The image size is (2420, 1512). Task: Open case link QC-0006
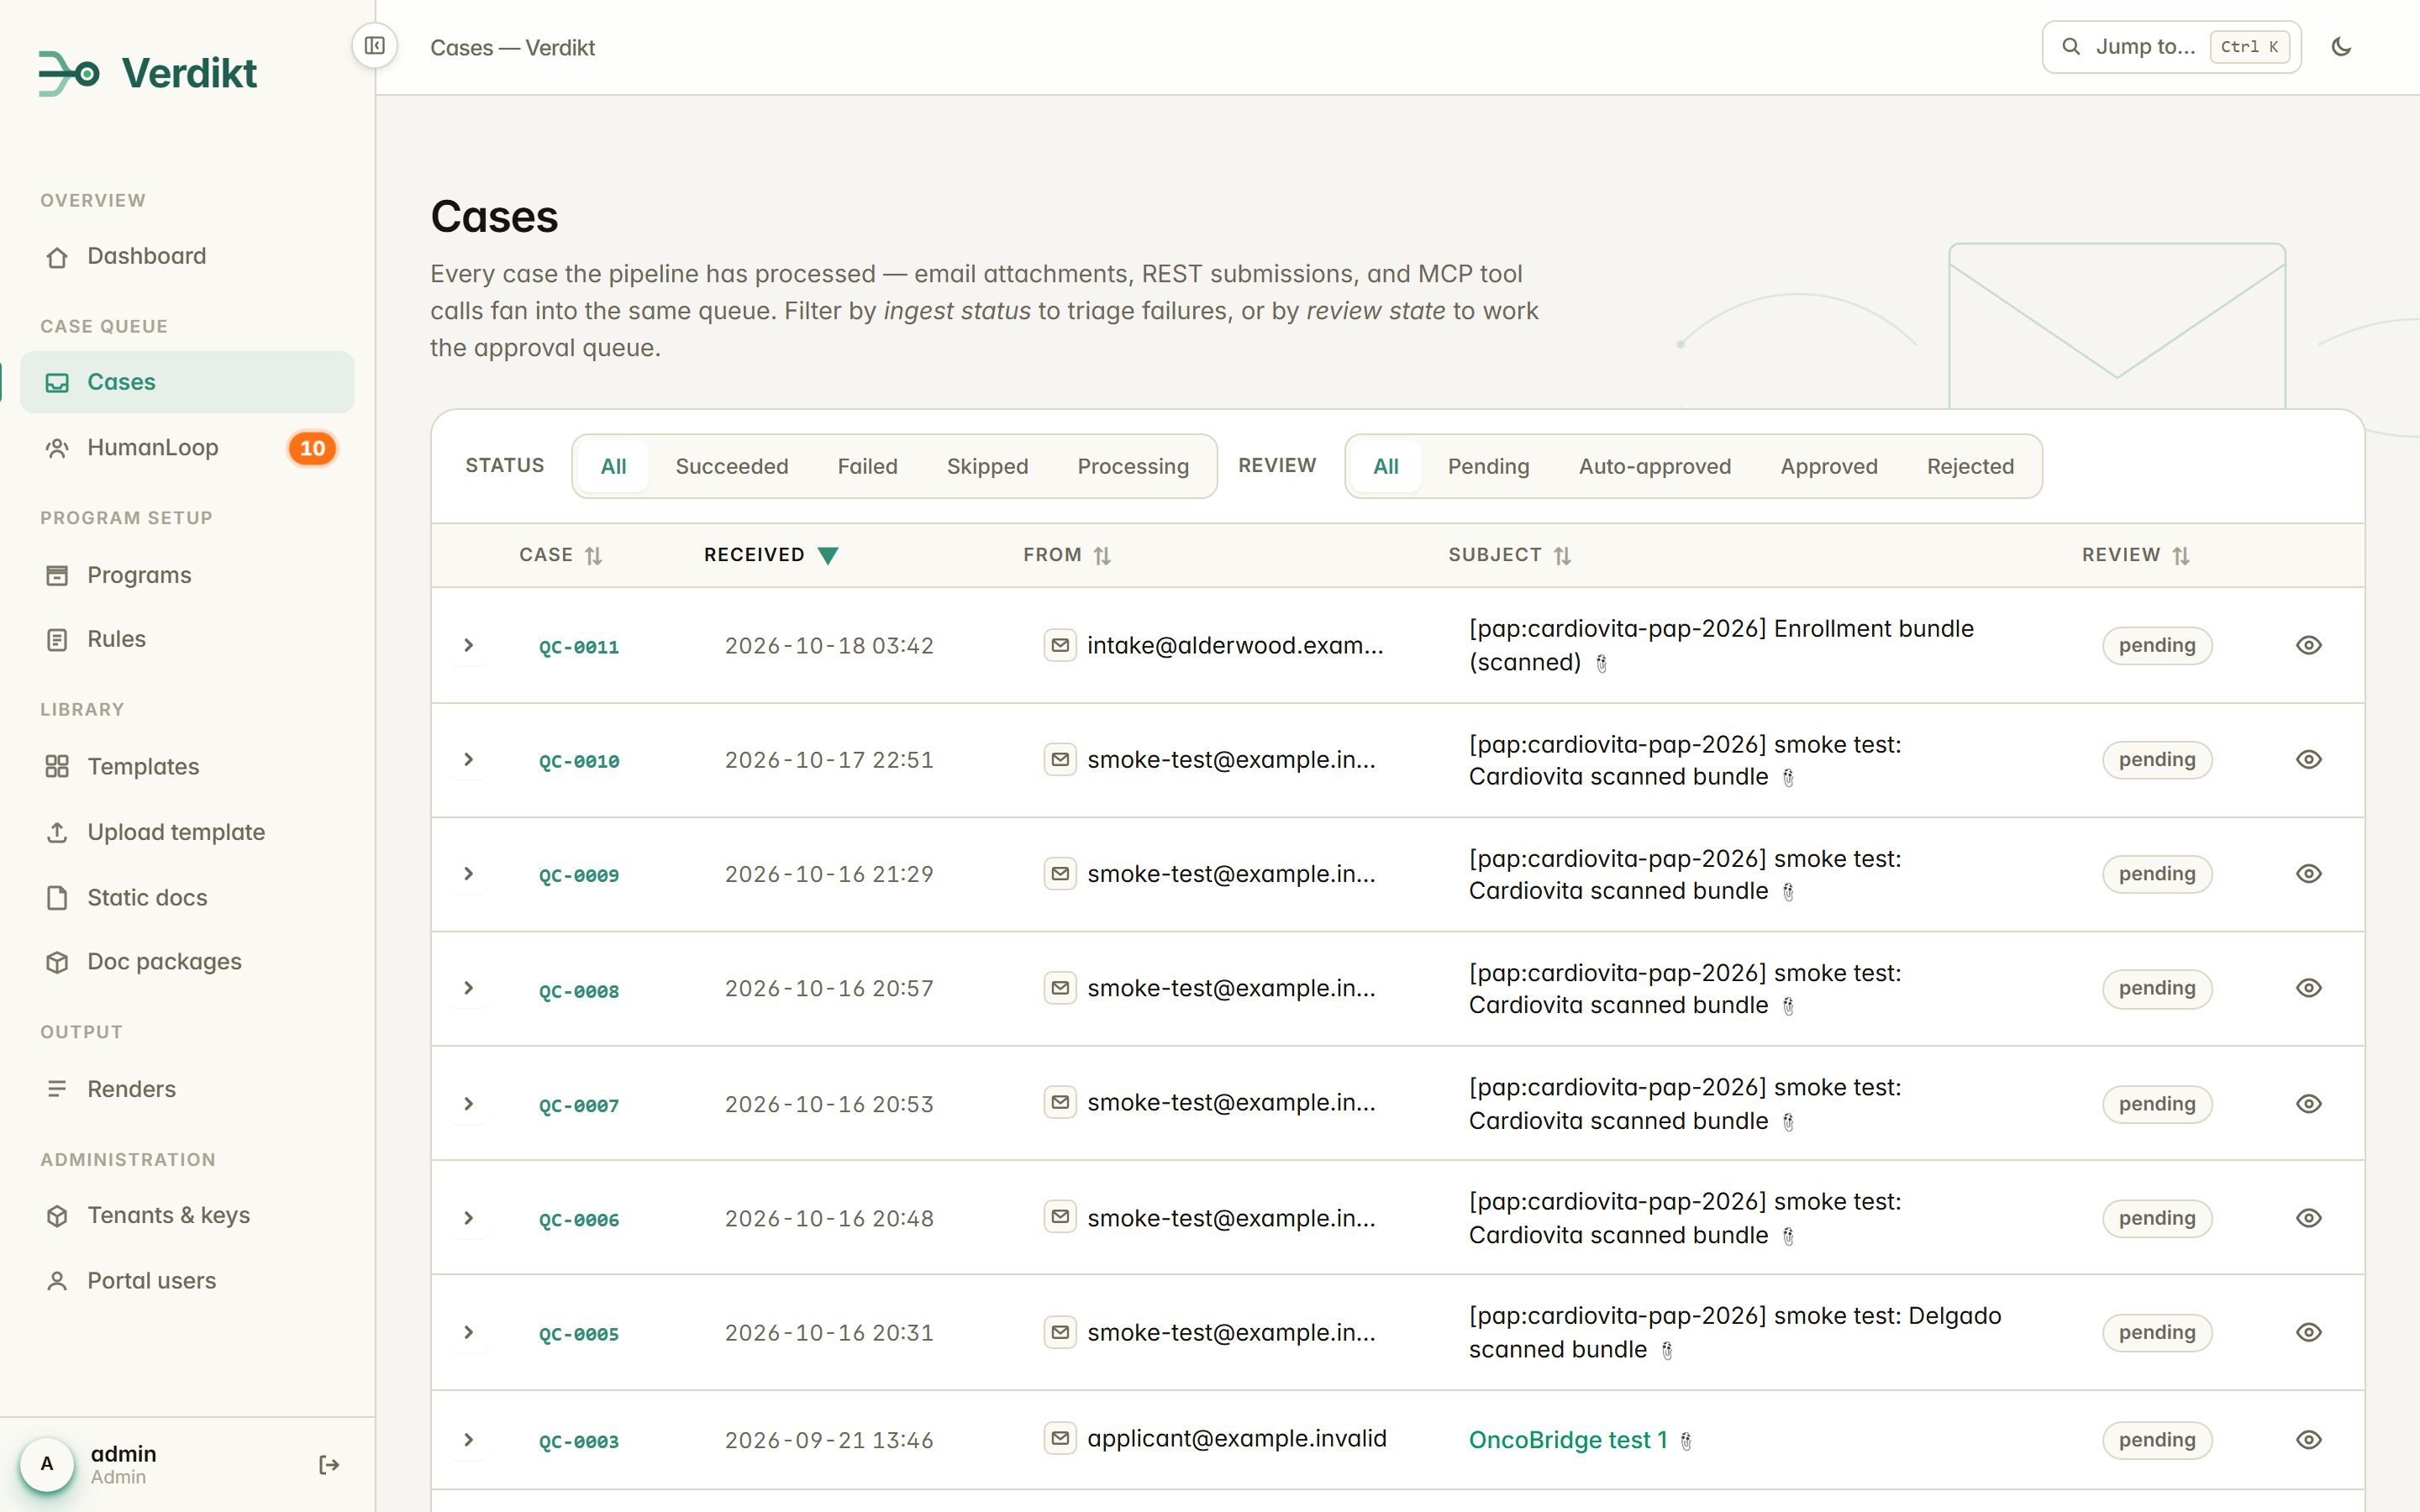579,1220
